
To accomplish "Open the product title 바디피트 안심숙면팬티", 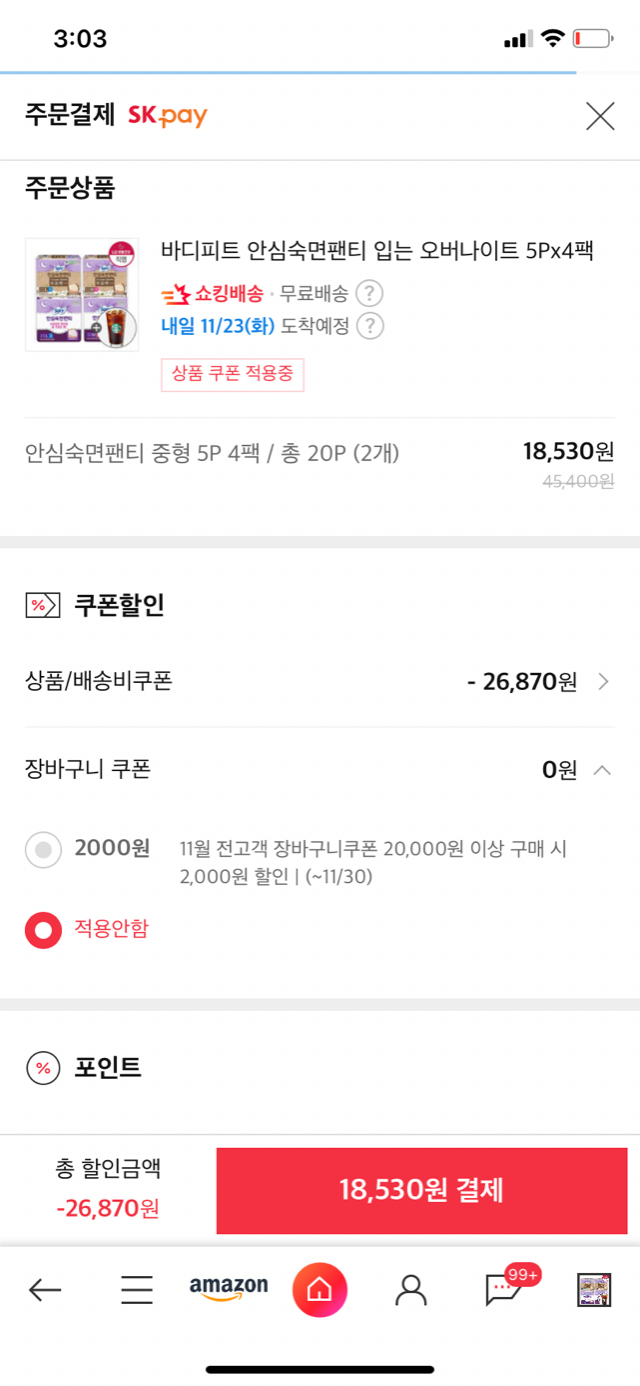I will (377, 251).
